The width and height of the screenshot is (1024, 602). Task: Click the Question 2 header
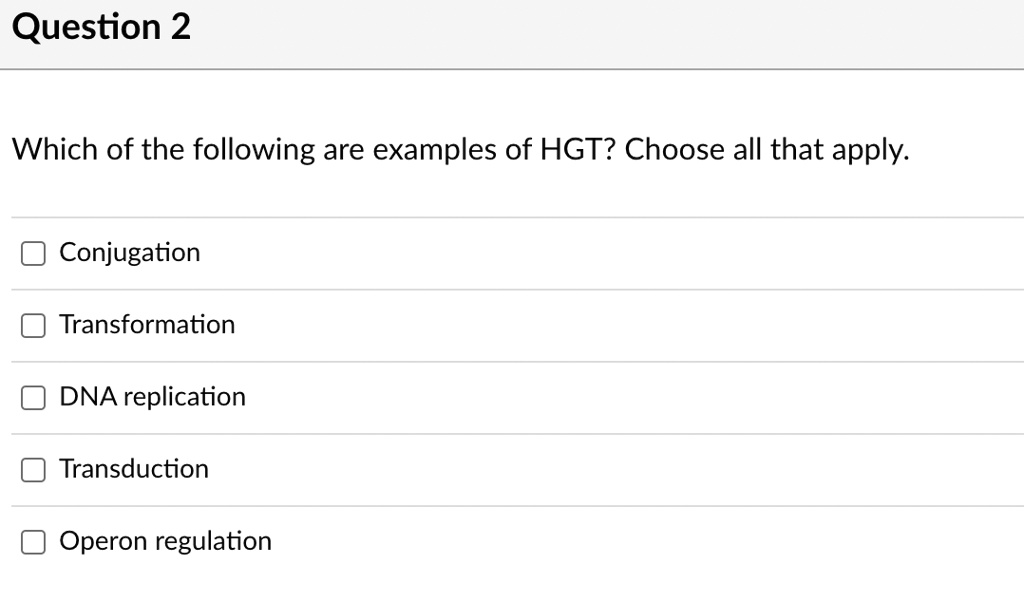100,27
